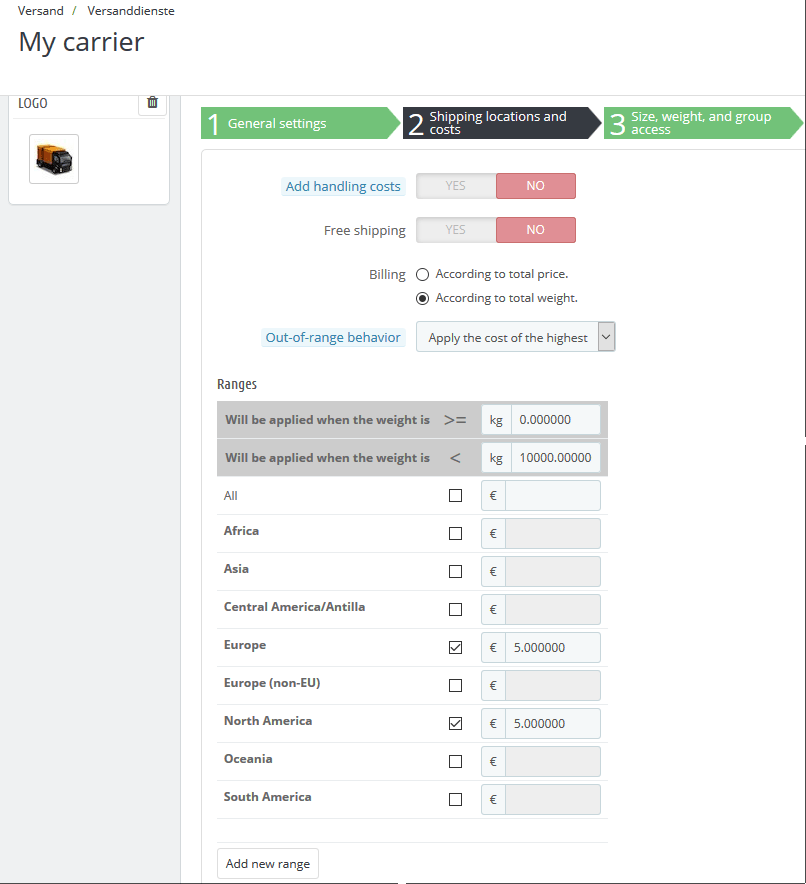
Task: Open the Out-of-range behavior dropdown
Action: 515,337
